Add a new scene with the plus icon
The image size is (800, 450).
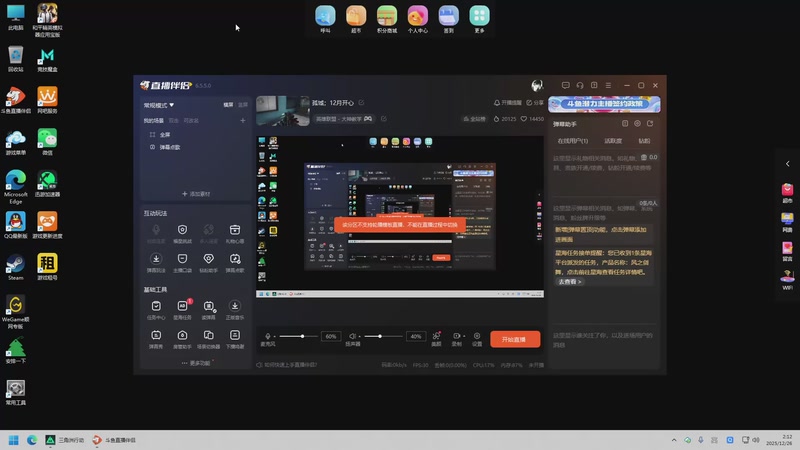coord(243,120)
